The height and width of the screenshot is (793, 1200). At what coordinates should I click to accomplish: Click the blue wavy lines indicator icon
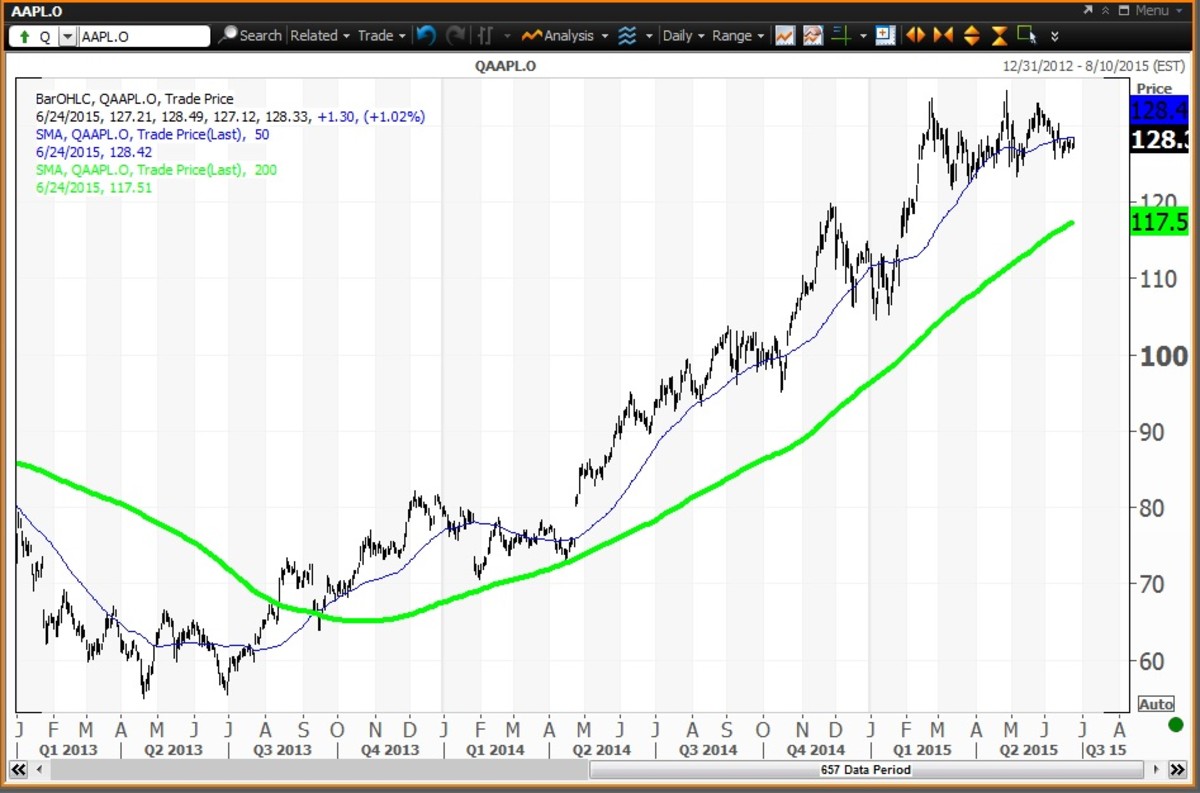pos(627,35)
